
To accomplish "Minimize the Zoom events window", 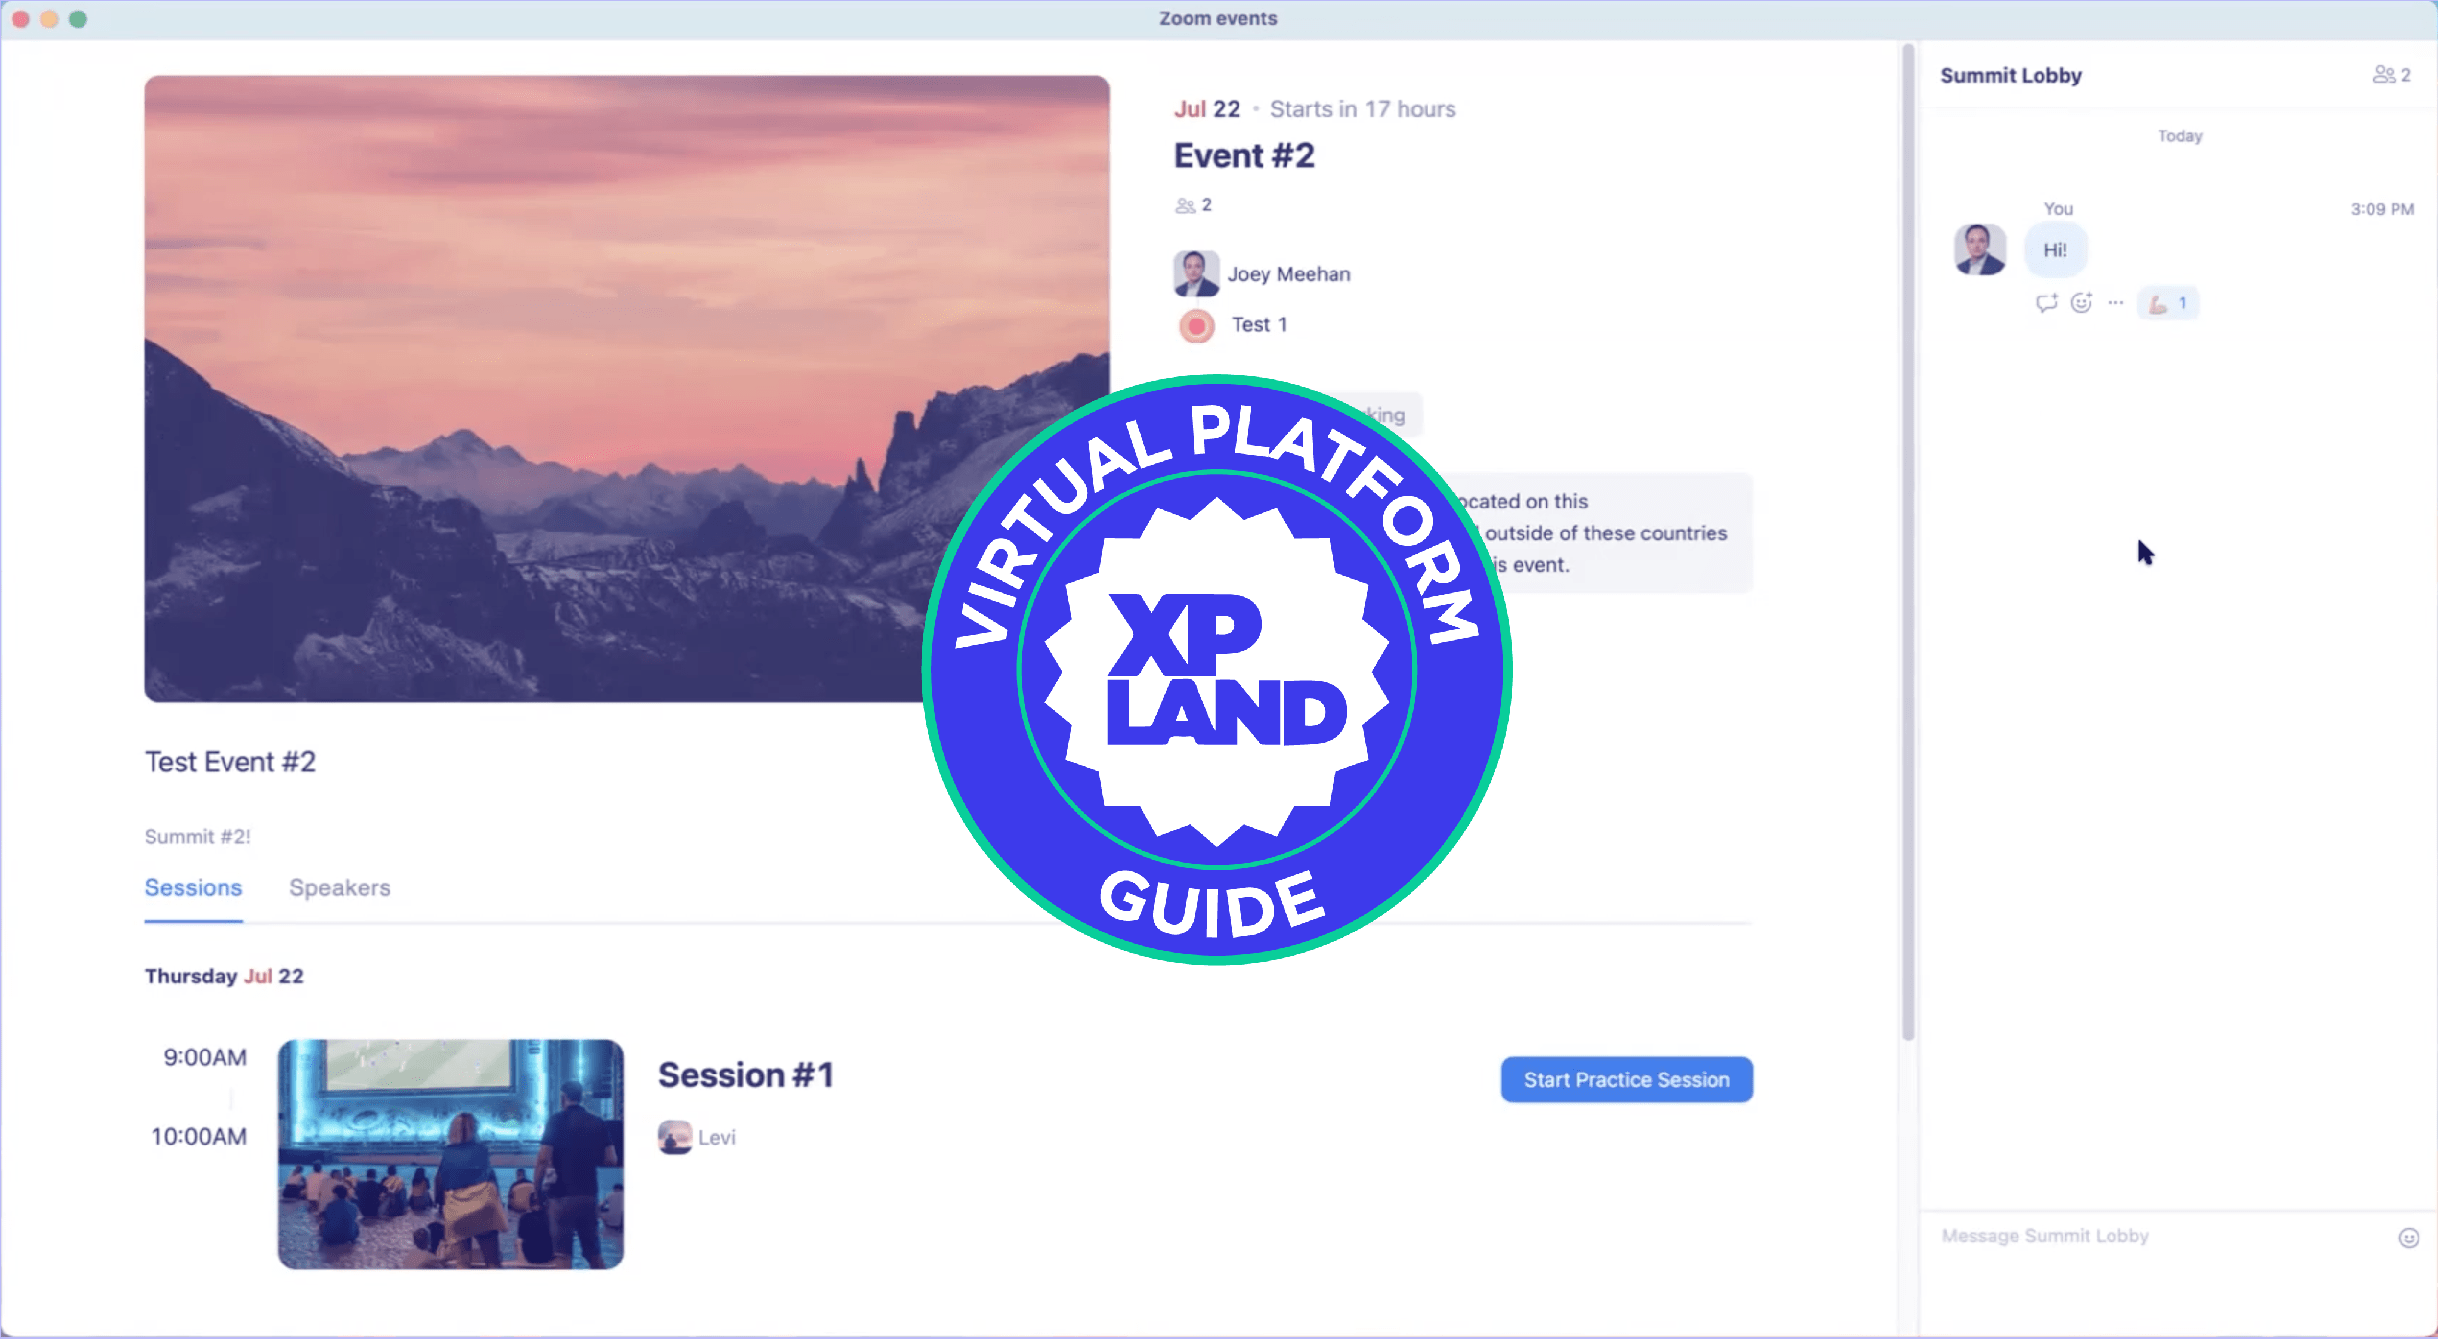I will click(49, 18).
